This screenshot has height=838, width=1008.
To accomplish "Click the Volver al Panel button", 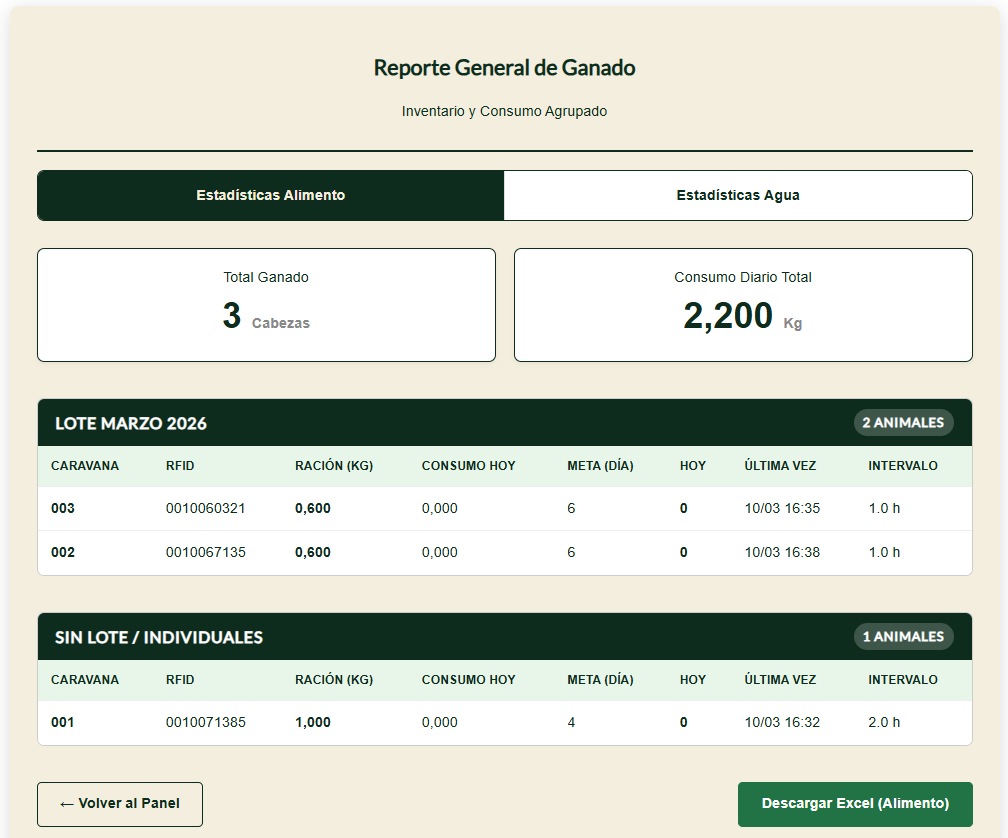I will tap(120, 804).
